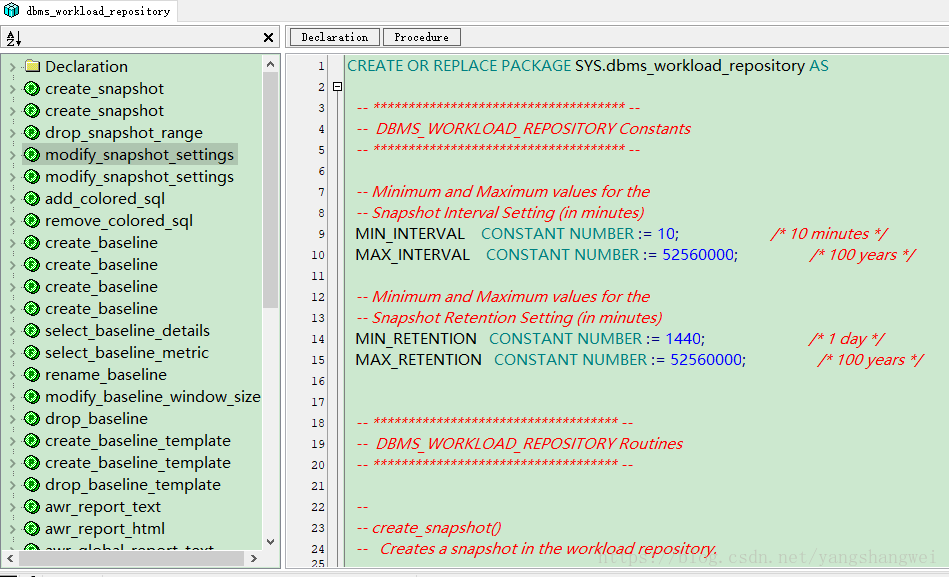The image size is (949, 577).
Task: Click the procedure icon beside drop_snapshot_range
Action: [x=31, y=133]
